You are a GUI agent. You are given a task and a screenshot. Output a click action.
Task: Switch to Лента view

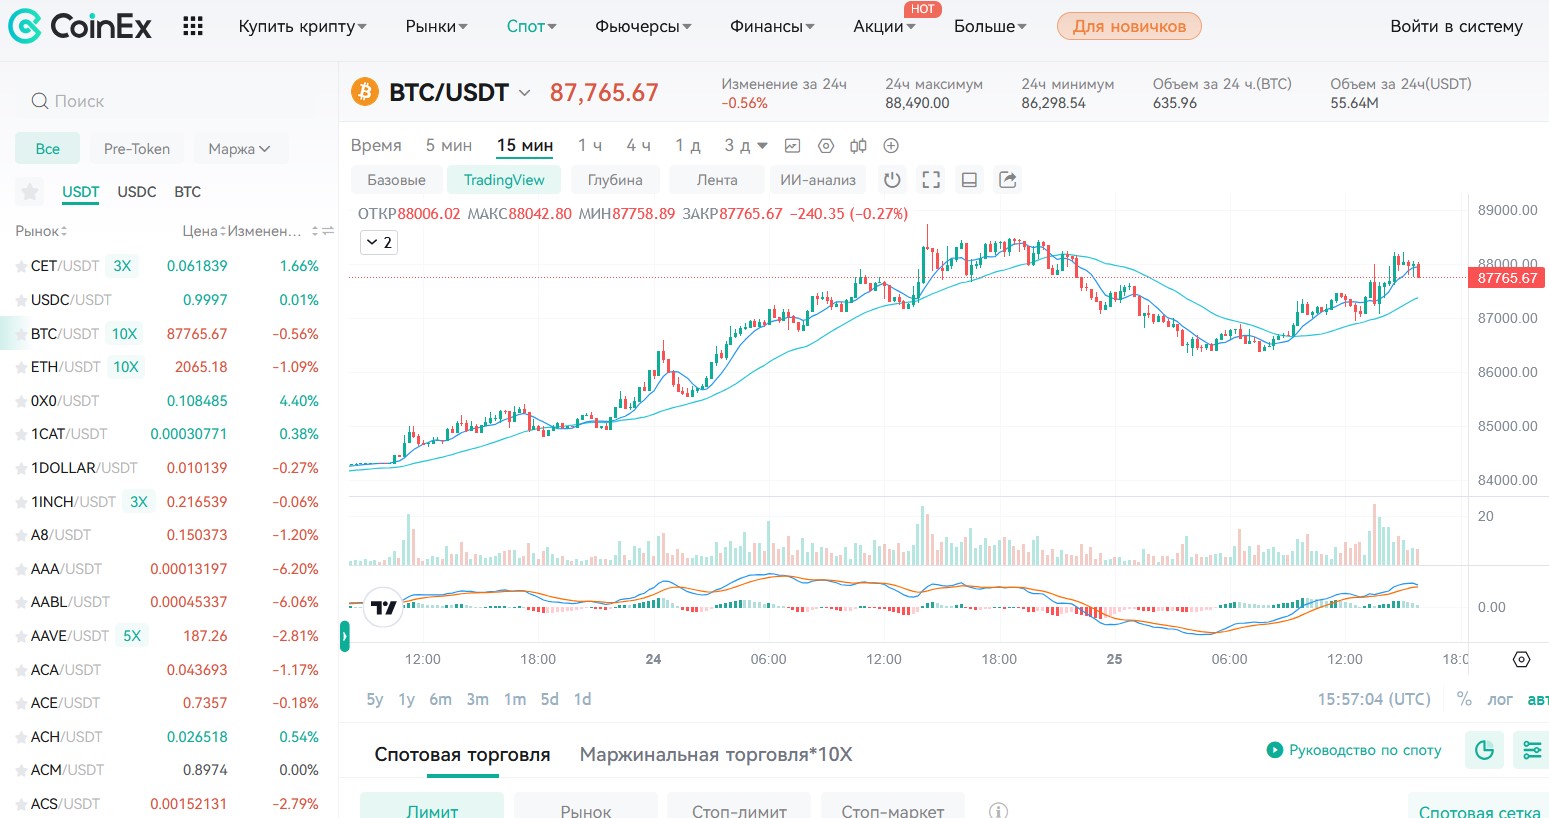[717, 180]
